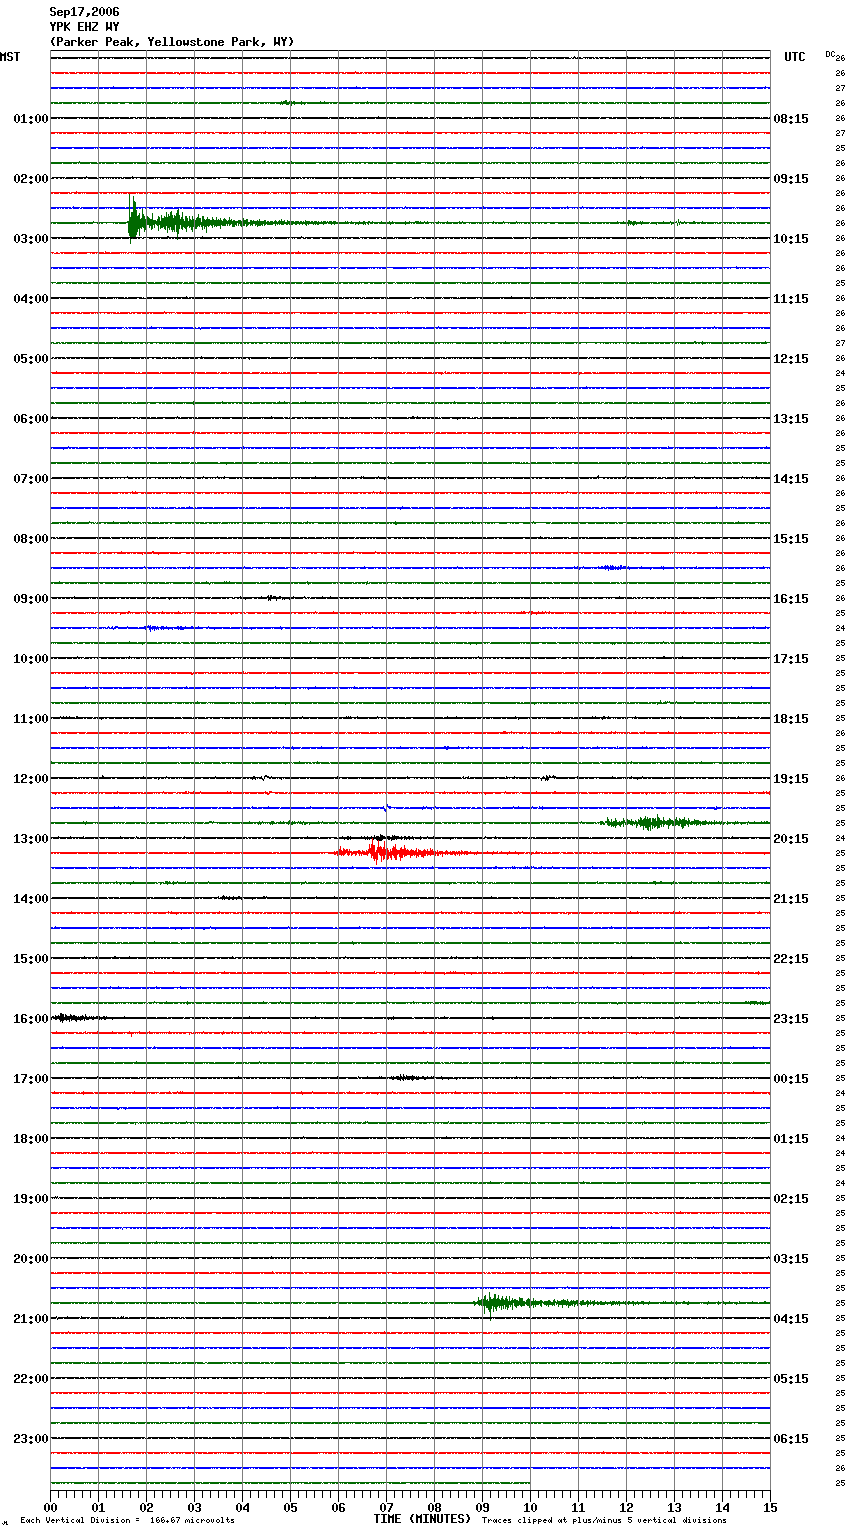Click the 20:15 UTC time label
The height and width of the screenshot is (1534, 850).
coord(791,839)
